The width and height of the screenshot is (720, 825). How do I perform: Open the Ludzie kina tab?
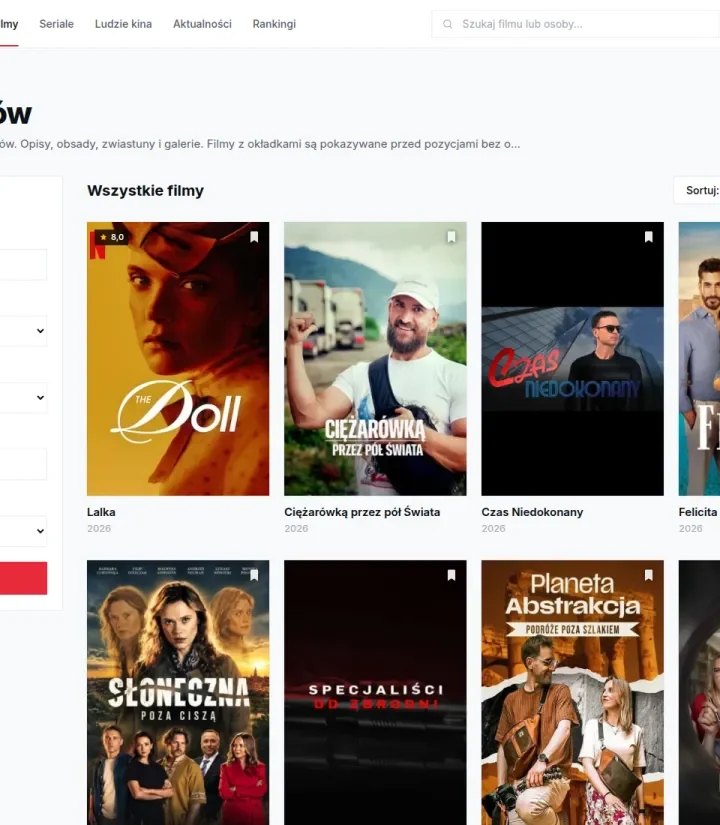tap(123, 24)
